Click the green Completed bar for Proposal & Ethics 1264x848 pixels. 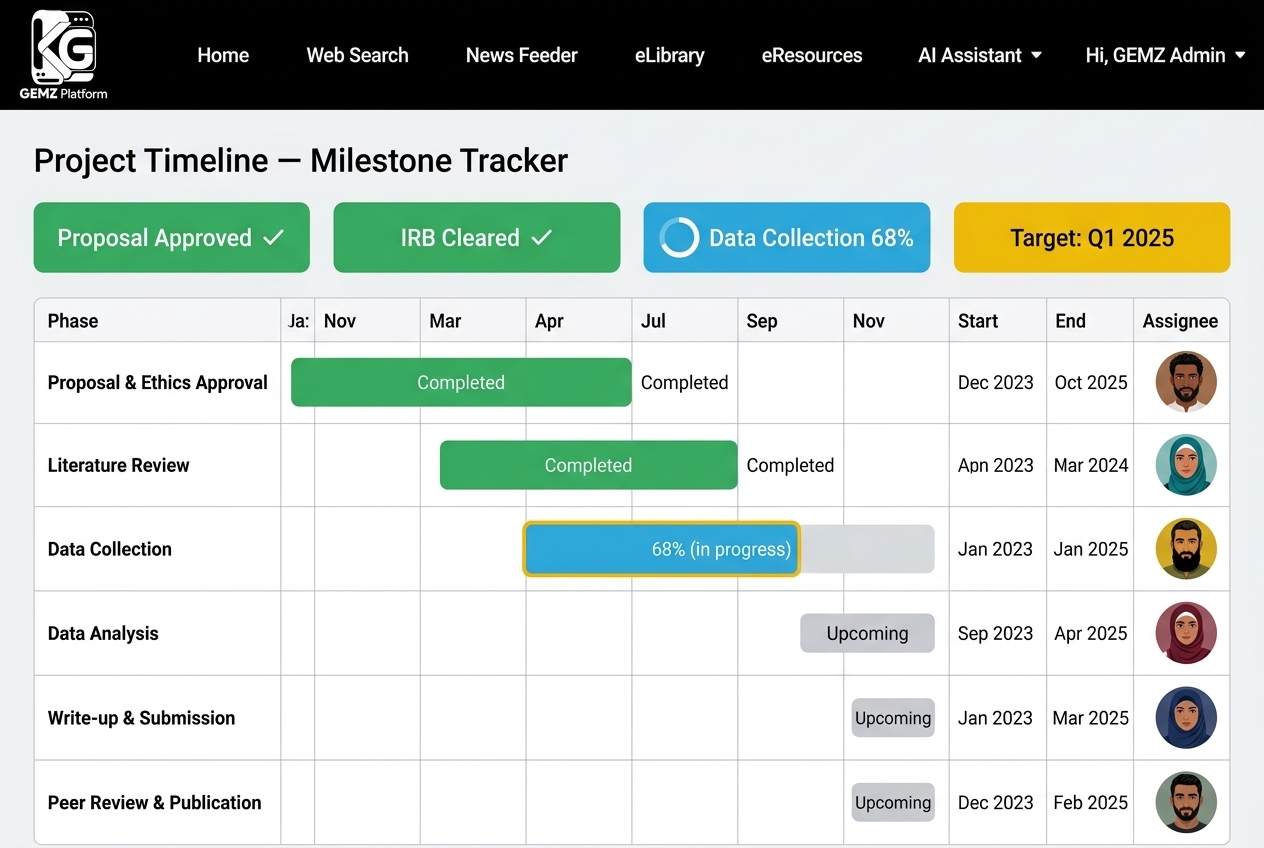[x=461, y=382]
